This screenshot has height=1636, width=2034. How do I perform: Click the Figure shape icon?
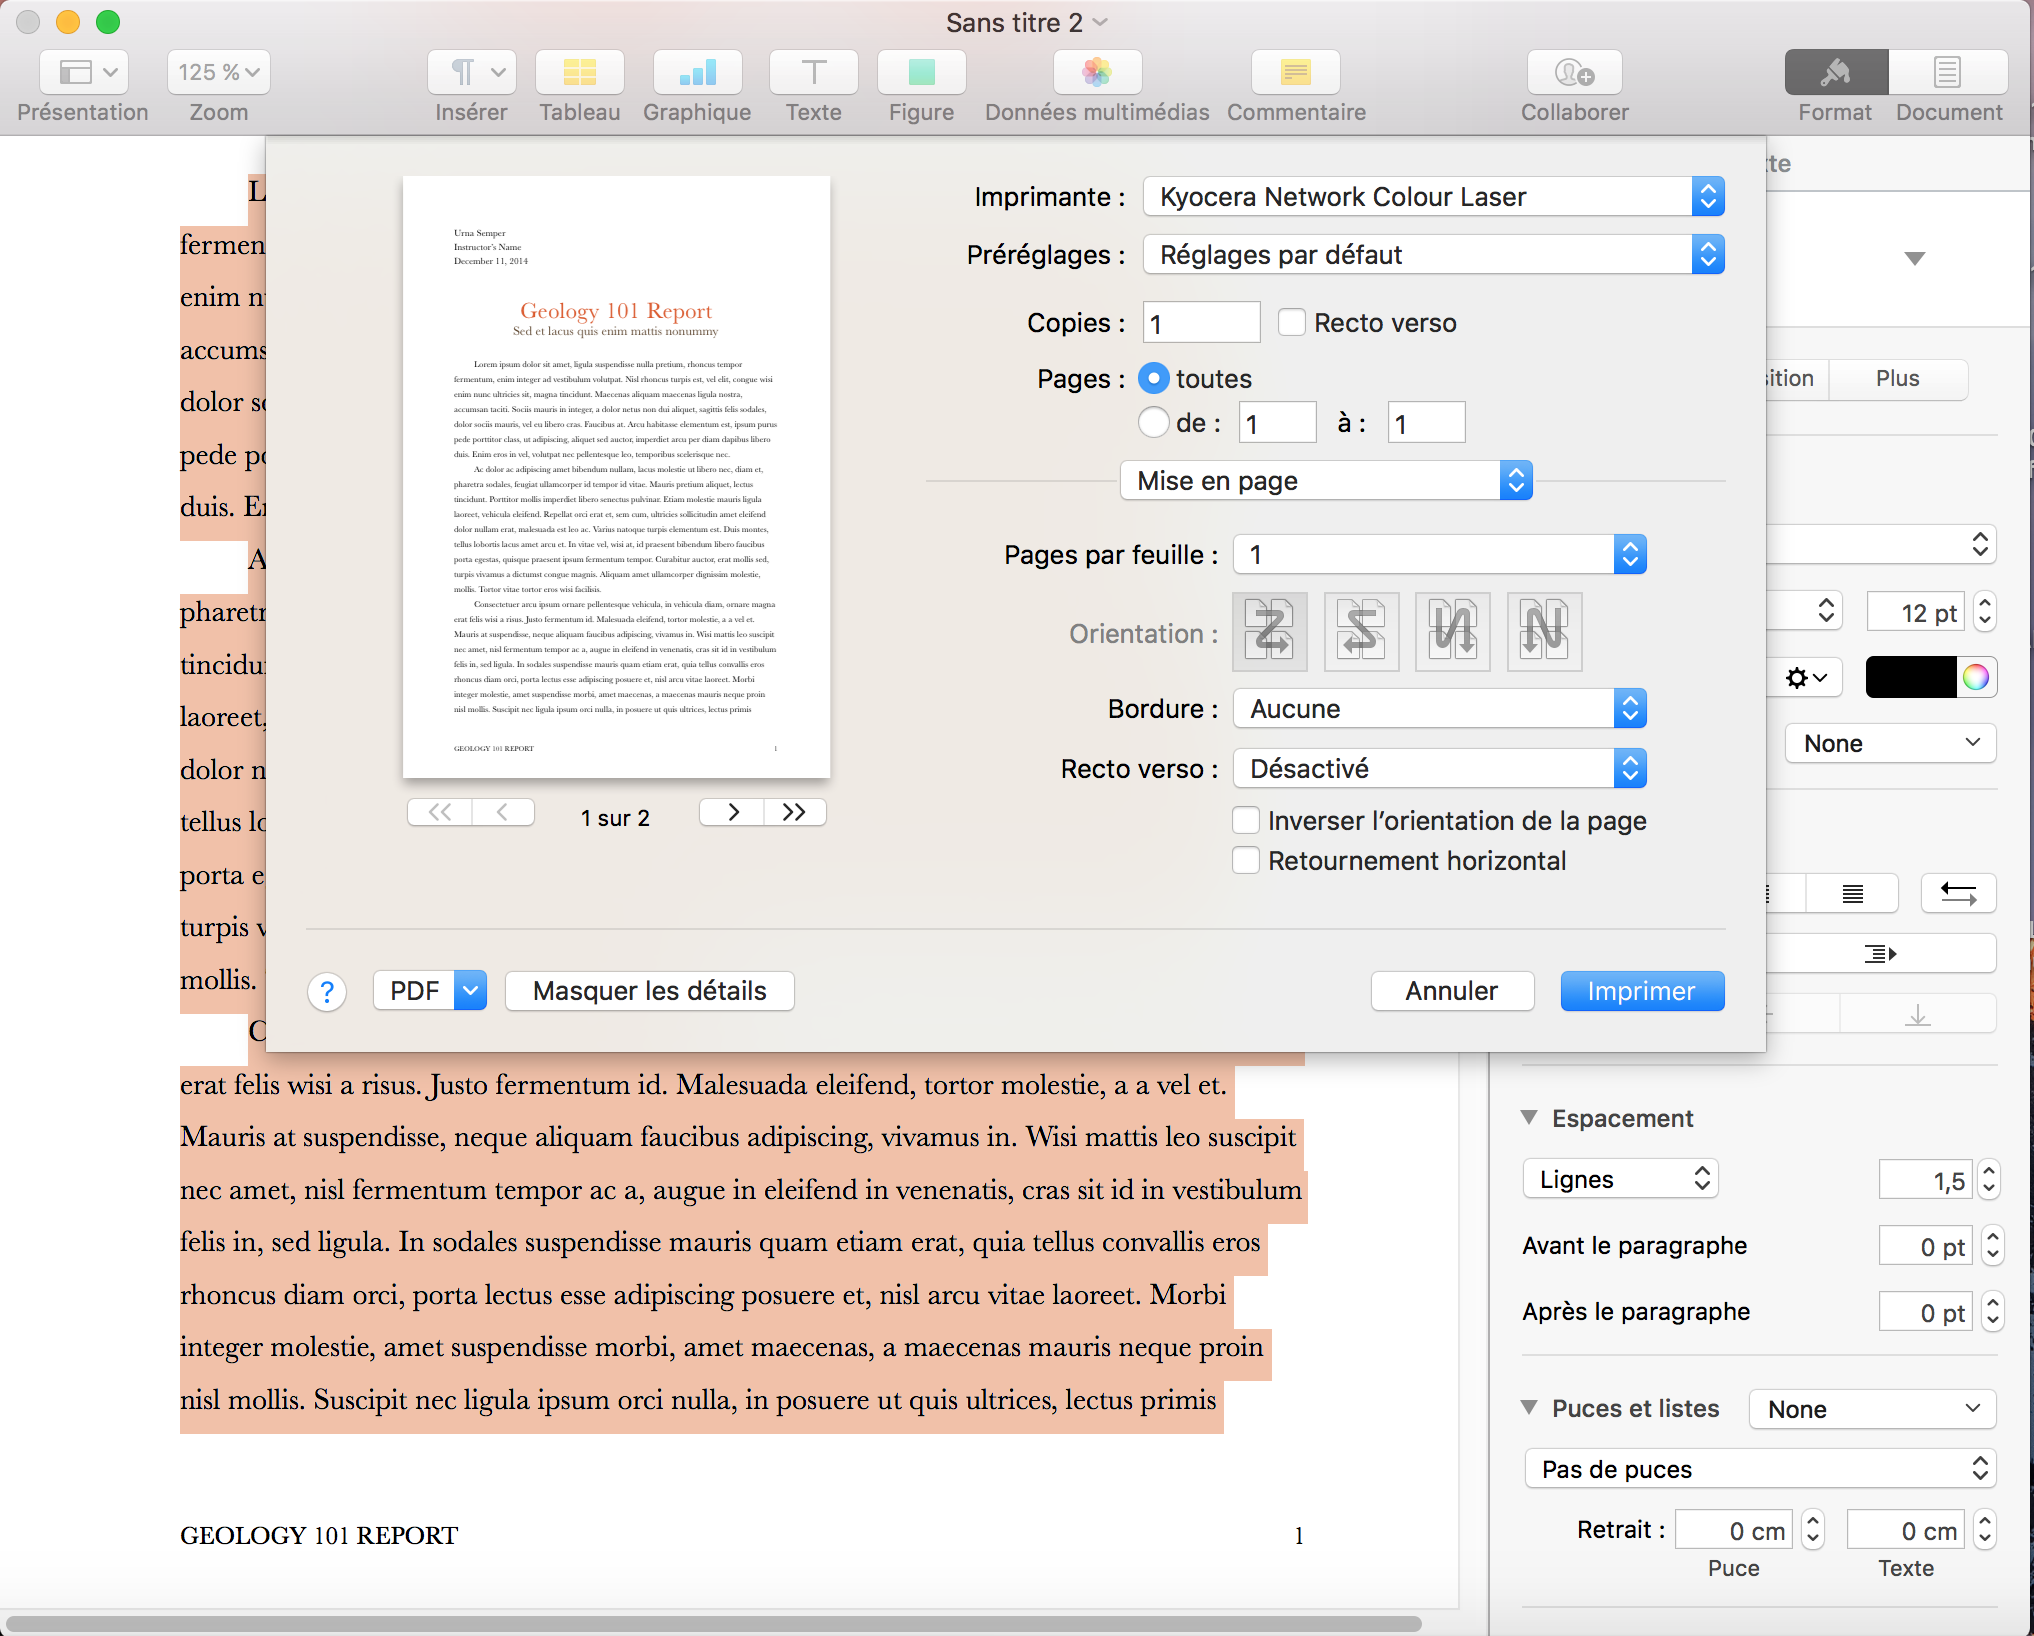922,72
